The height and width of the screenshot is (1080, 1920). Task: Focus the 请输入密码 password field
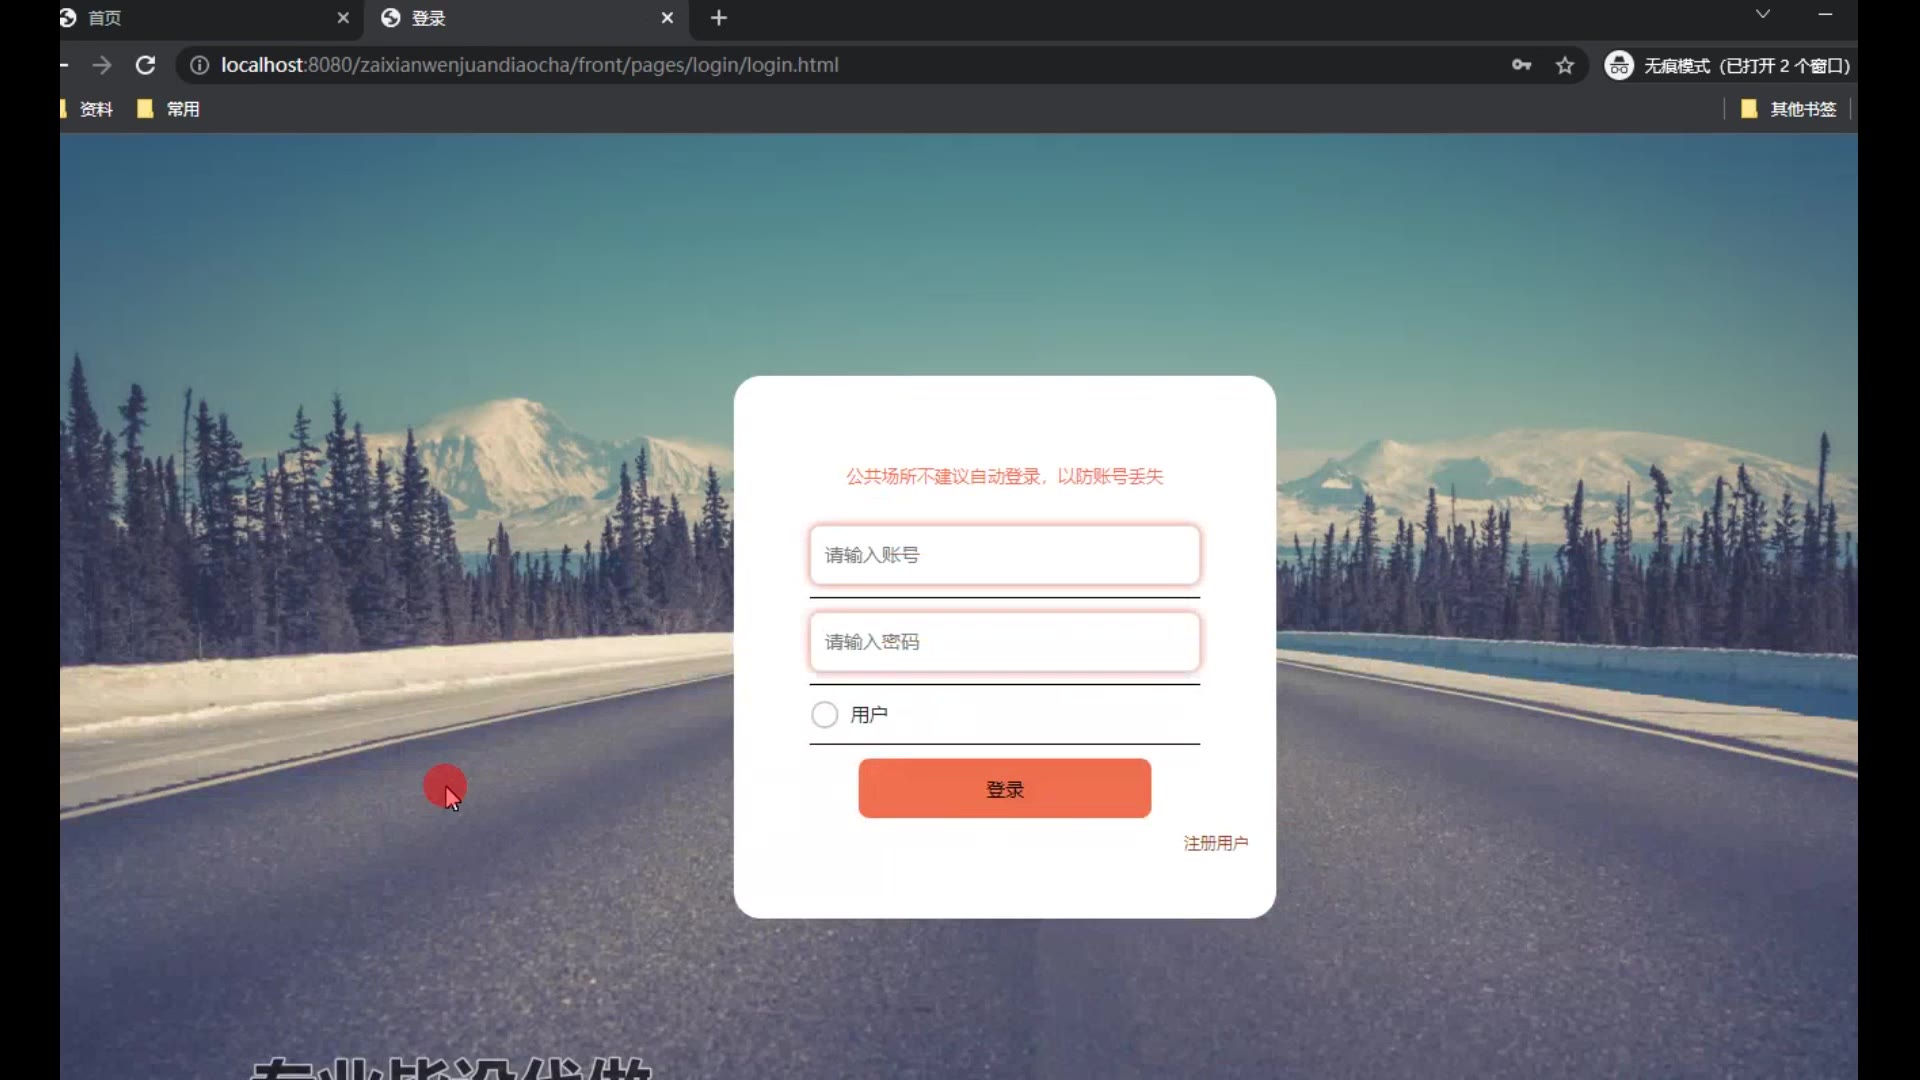tap(1004, 642)
